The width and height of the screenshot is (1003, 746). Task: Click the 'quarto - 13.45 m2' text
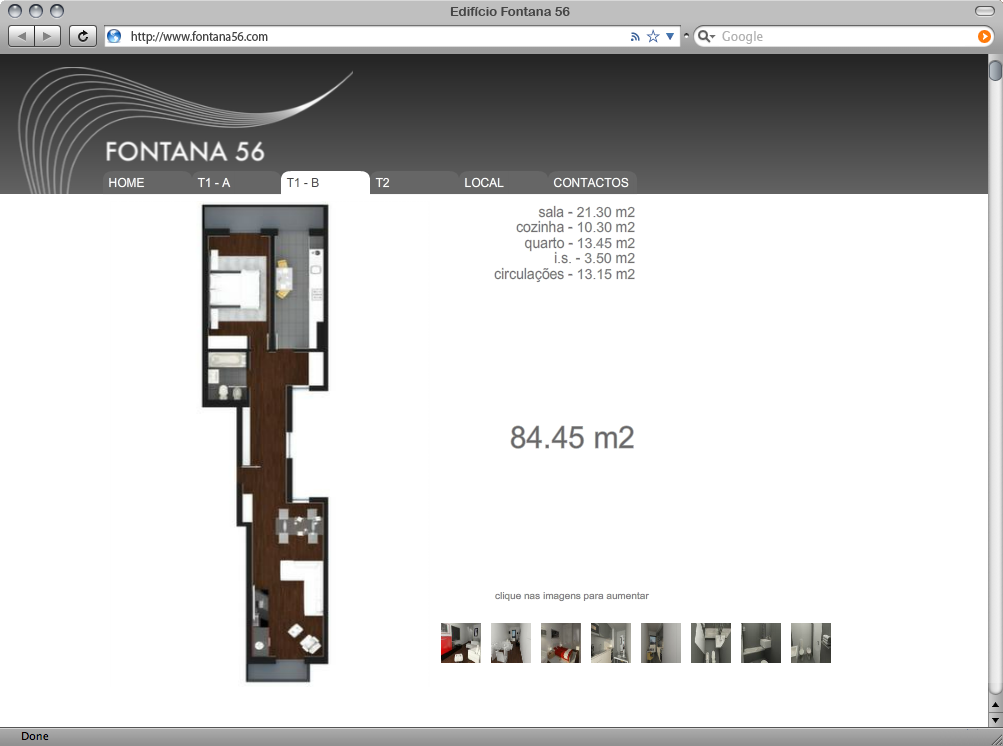pyautogui.click(x=579, y=243)
